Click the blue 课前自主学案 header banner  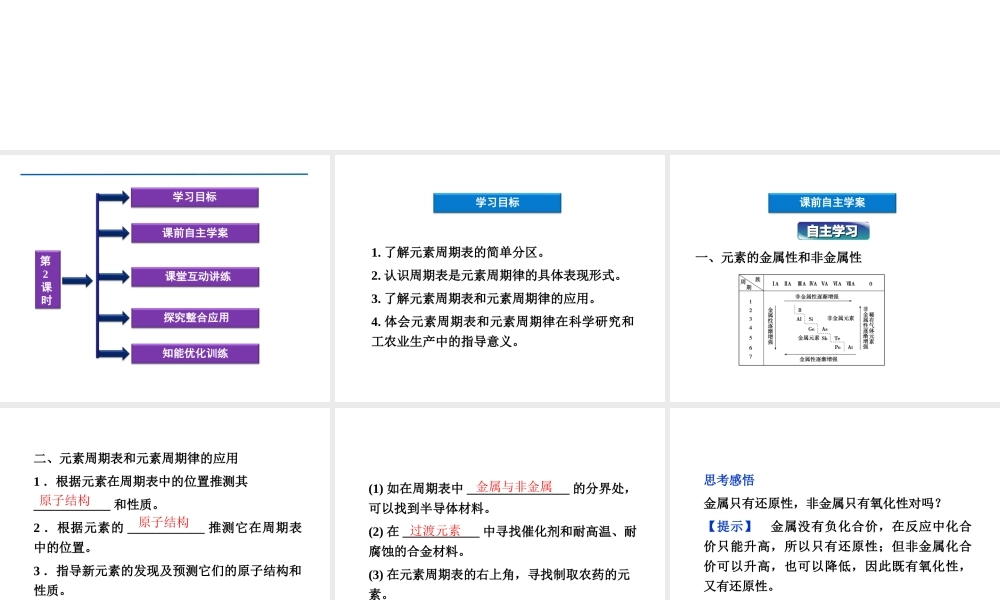click(x=832, y=203)
